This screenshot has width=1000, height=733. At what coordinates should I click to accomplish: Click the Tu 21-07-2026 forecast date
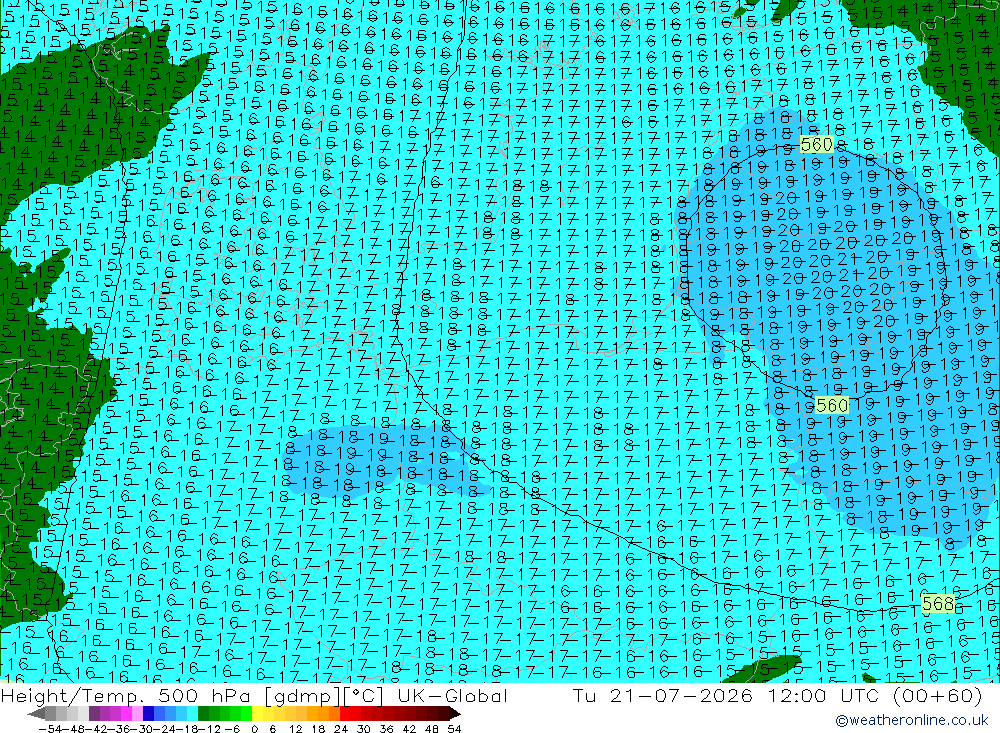click(663, 695)
